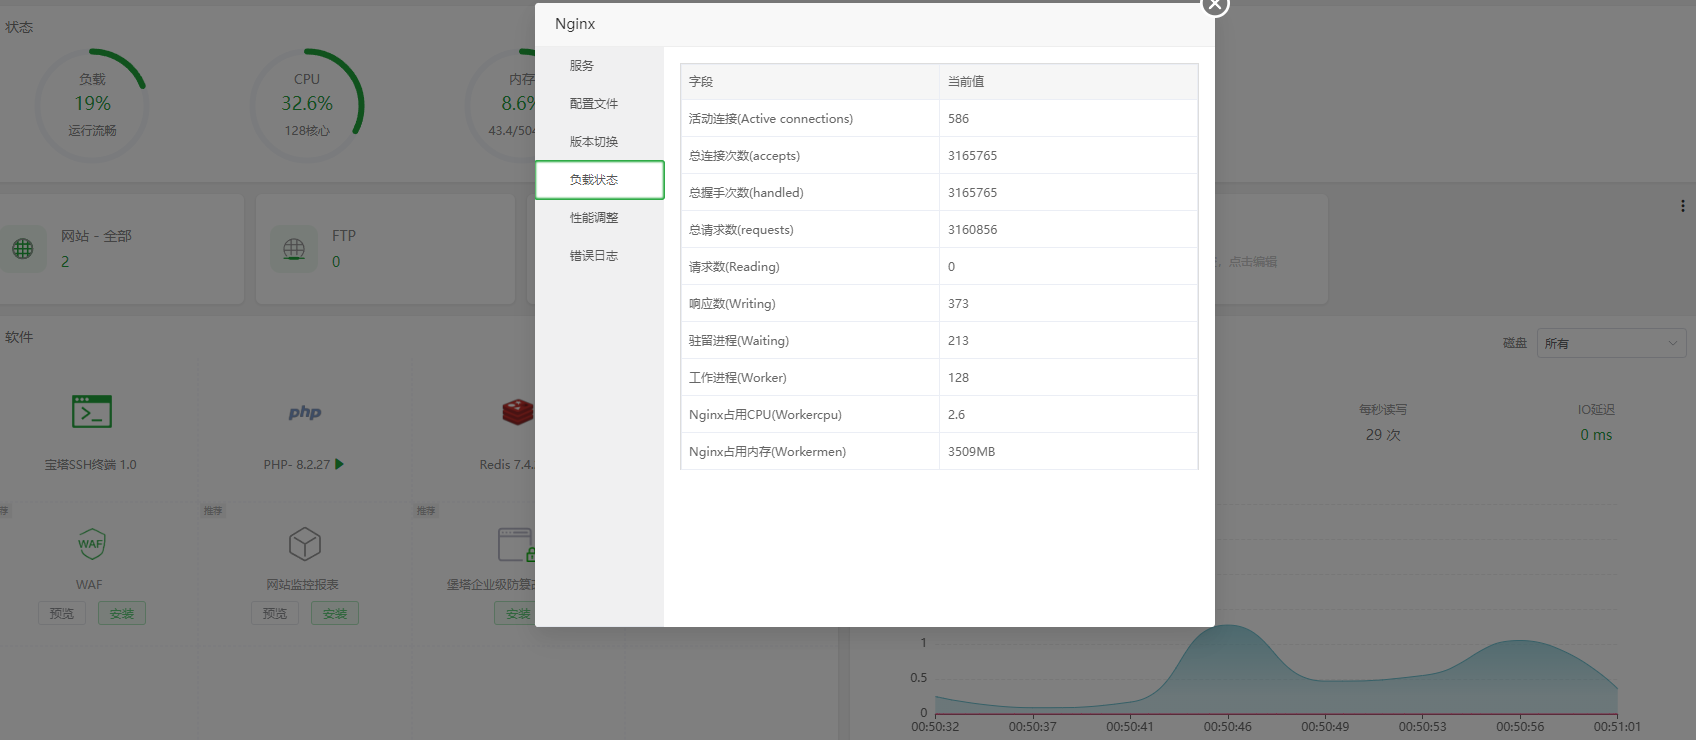Select the 请求数(Reading) row label
Viewport: 1696px width, 740px height.
734,267
